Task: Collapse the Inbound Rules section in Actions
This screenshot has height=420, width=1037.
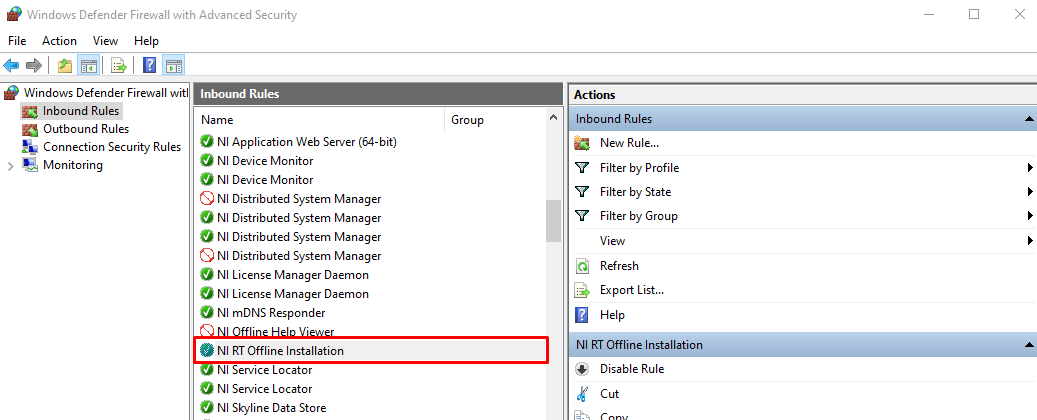Action: pos(1029,119)
